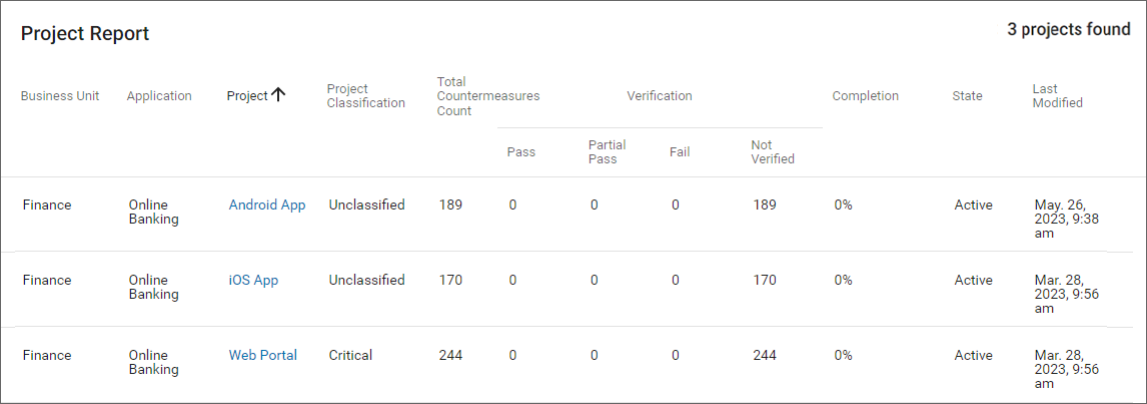
Task: Sort by Project Classification header
Action: 366,96
